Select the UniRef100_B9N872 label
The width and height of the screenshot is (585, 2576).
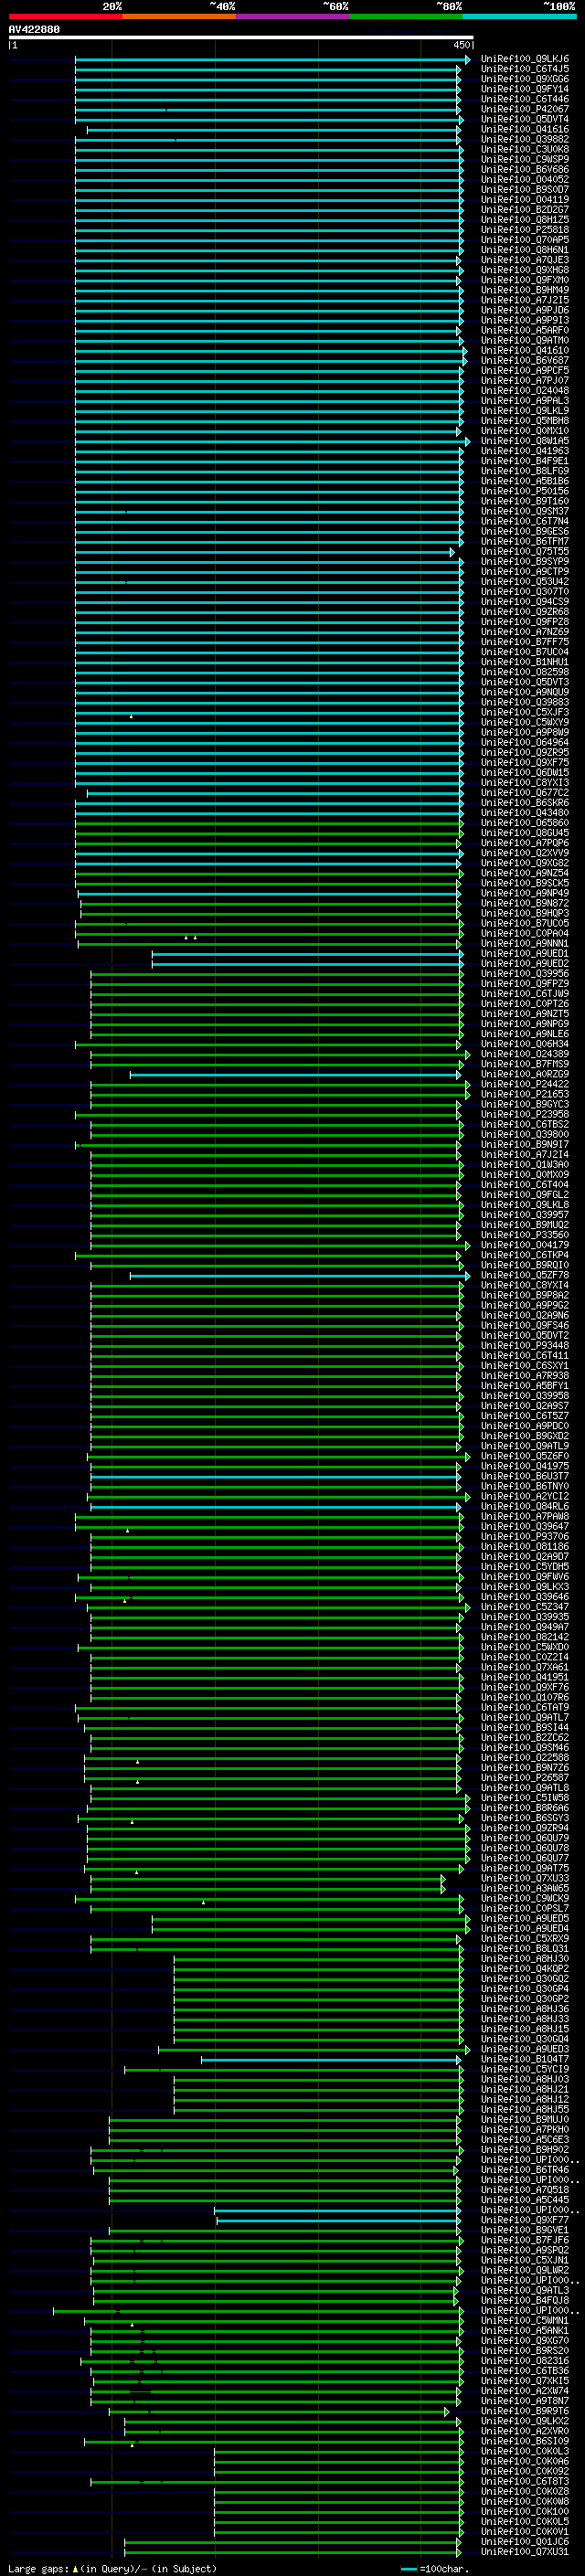[525, 903]
